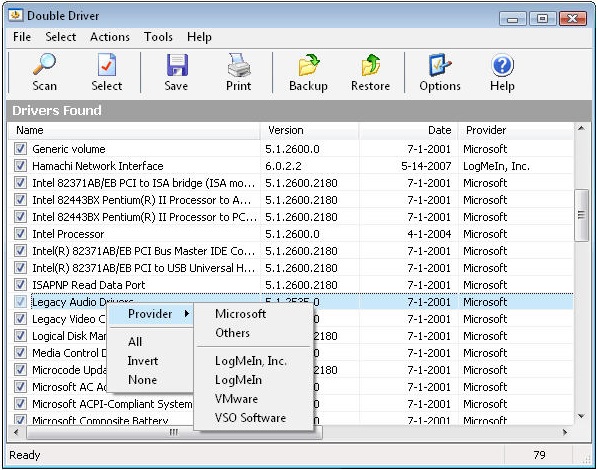This screenshot has height=470, width=598.
Task: Click the 5-14-2007 date cell
Action: click(426, 166)
